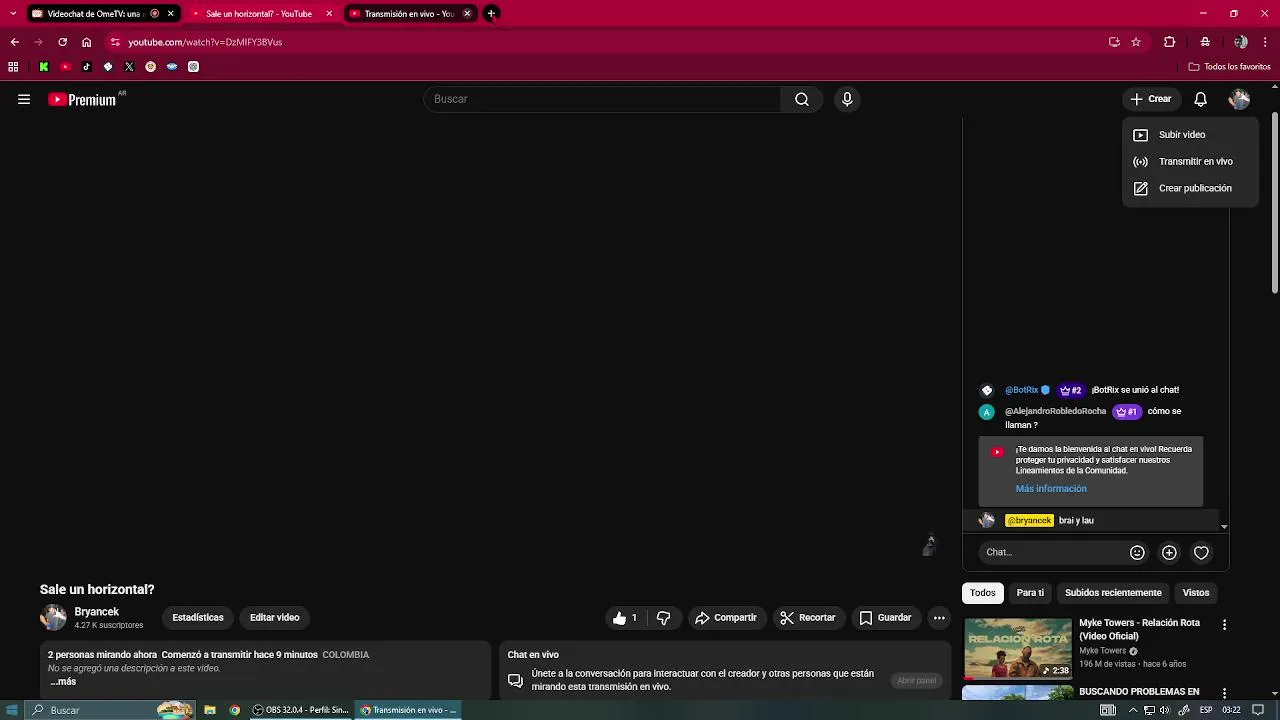Select the Vistos filter chip
The width and height of the screenshot is (1280, 720).
click(1196, 593)
